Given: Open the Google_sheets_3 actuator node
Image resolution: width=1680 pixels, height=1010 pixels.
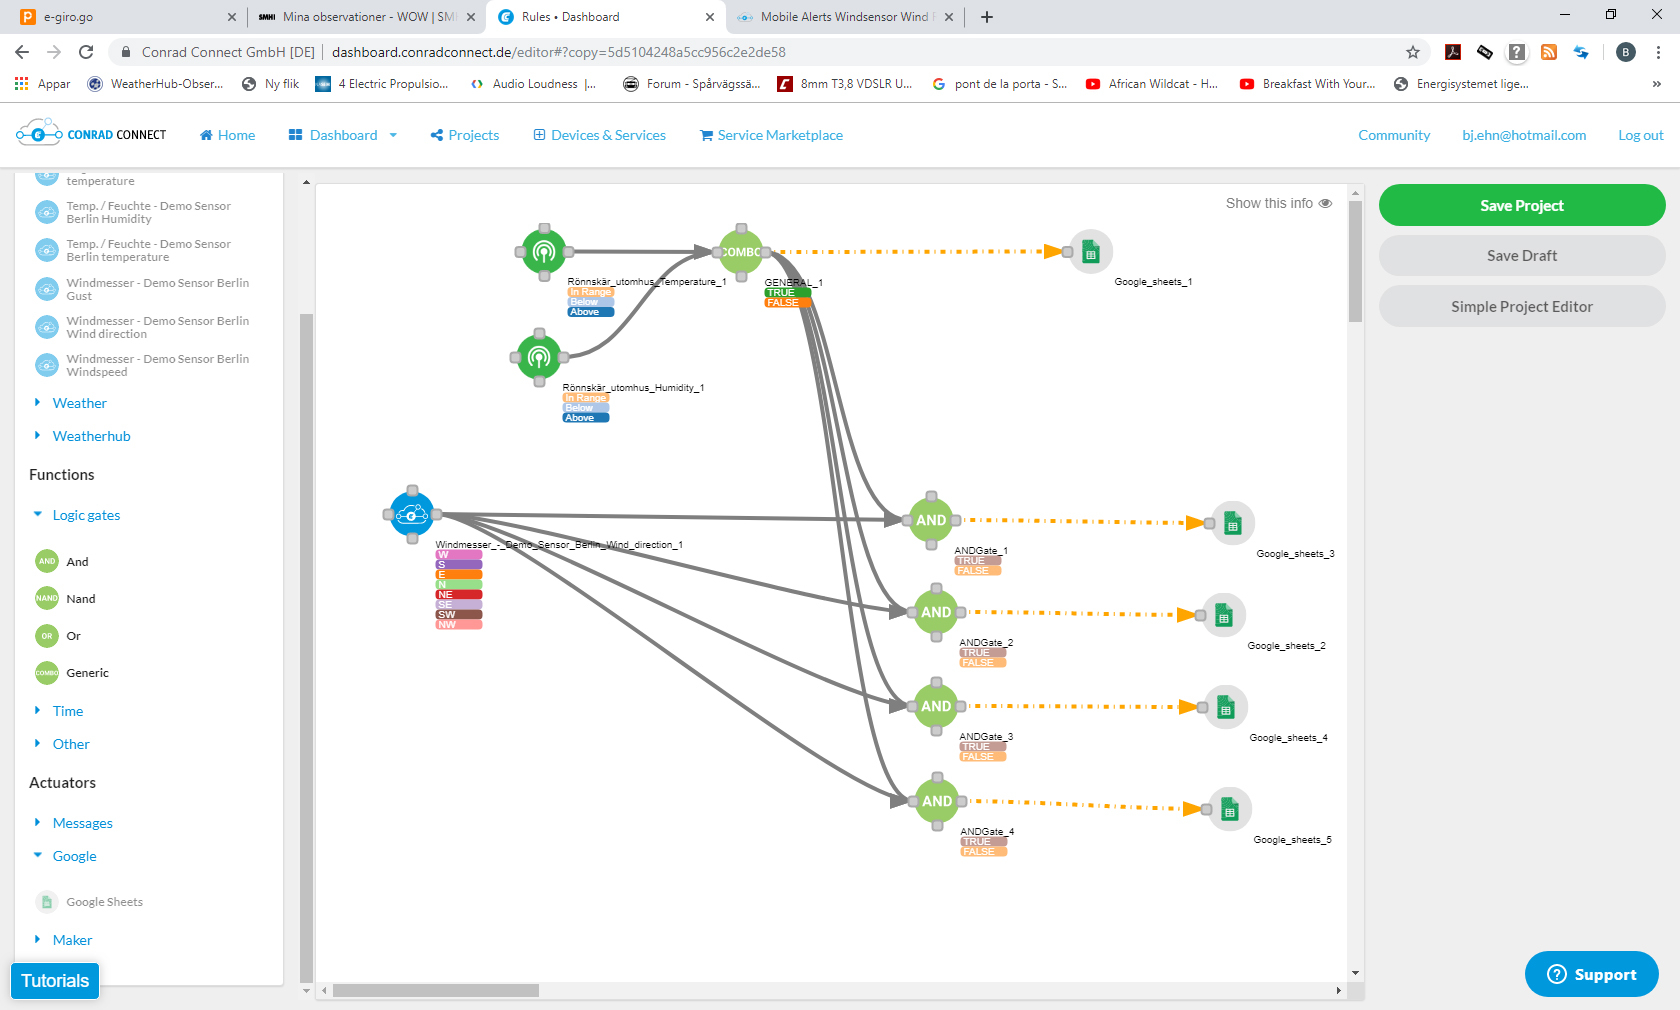Looking at the screenshot, I should 1233,523.
